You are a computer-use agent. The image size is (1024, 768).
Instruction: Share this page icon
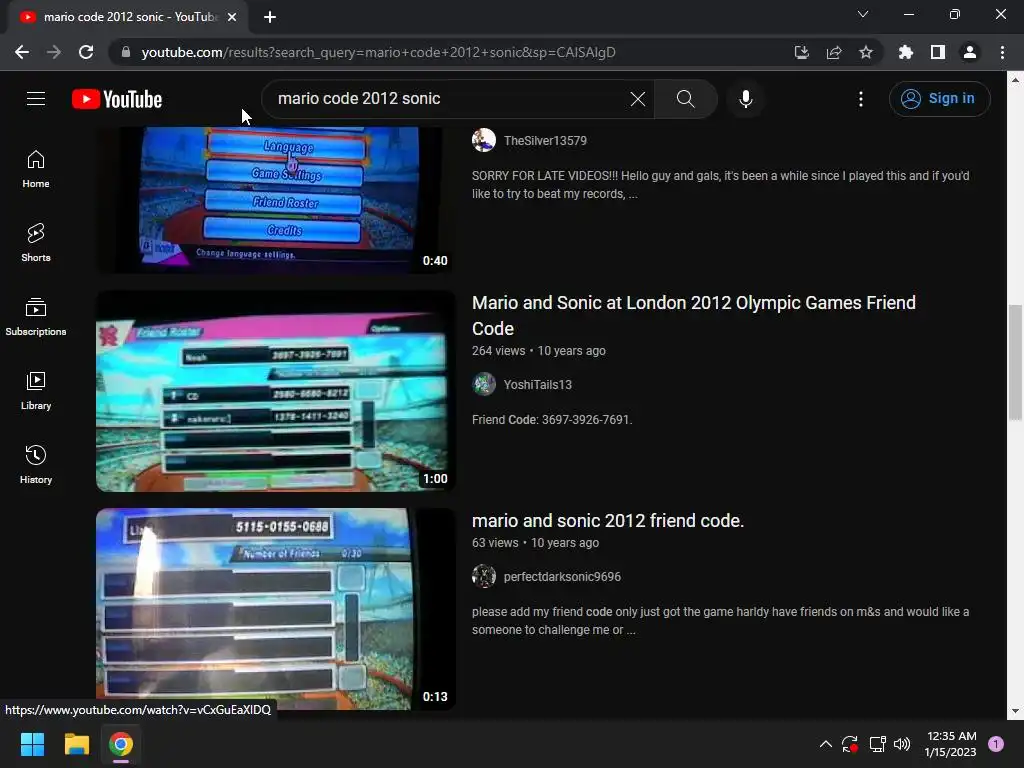click(834, 52)
